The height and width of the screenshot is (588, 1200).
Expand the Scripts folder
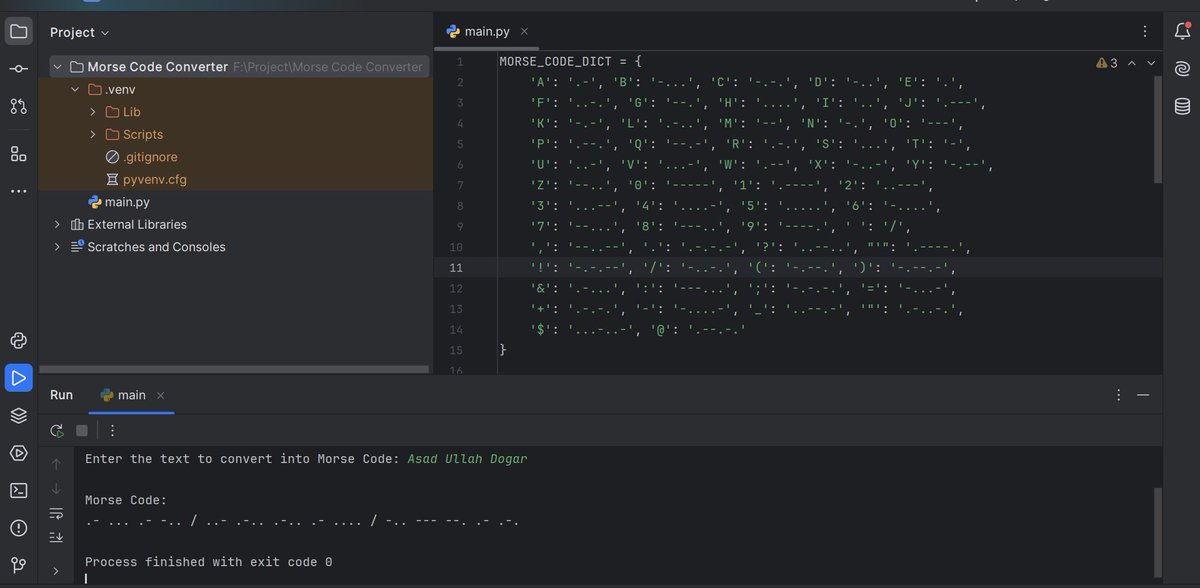93,134
